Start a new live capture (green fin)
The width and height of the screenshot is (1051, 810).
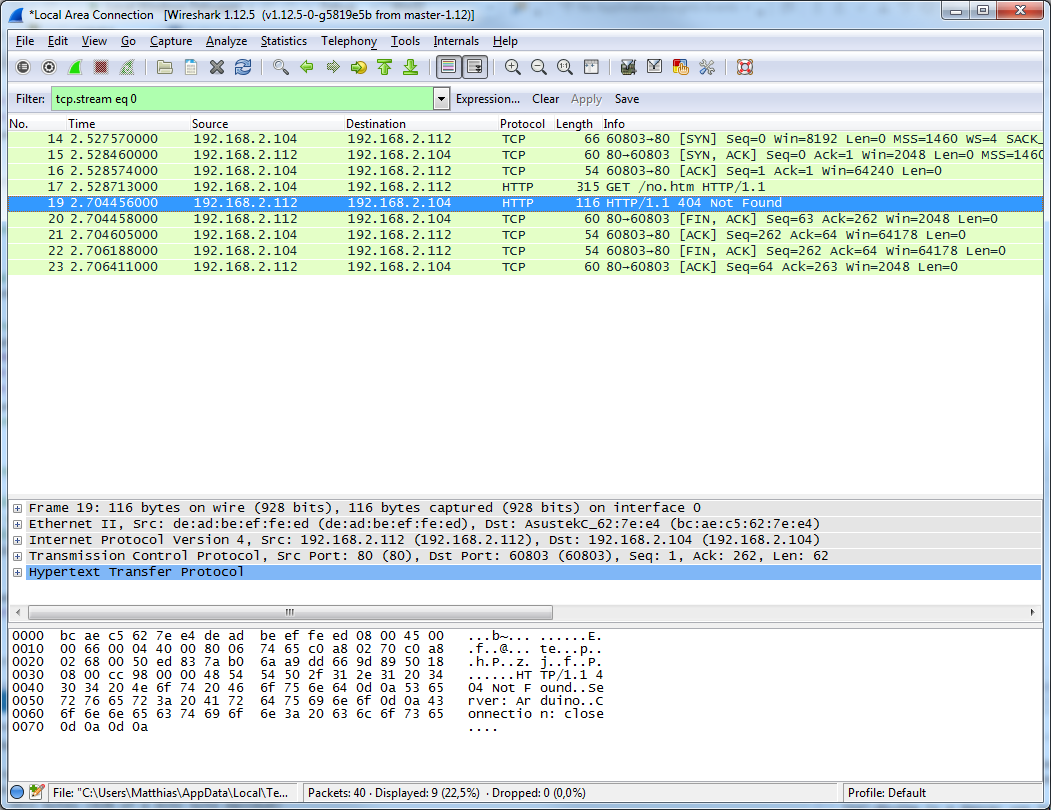tap(75, 67)
